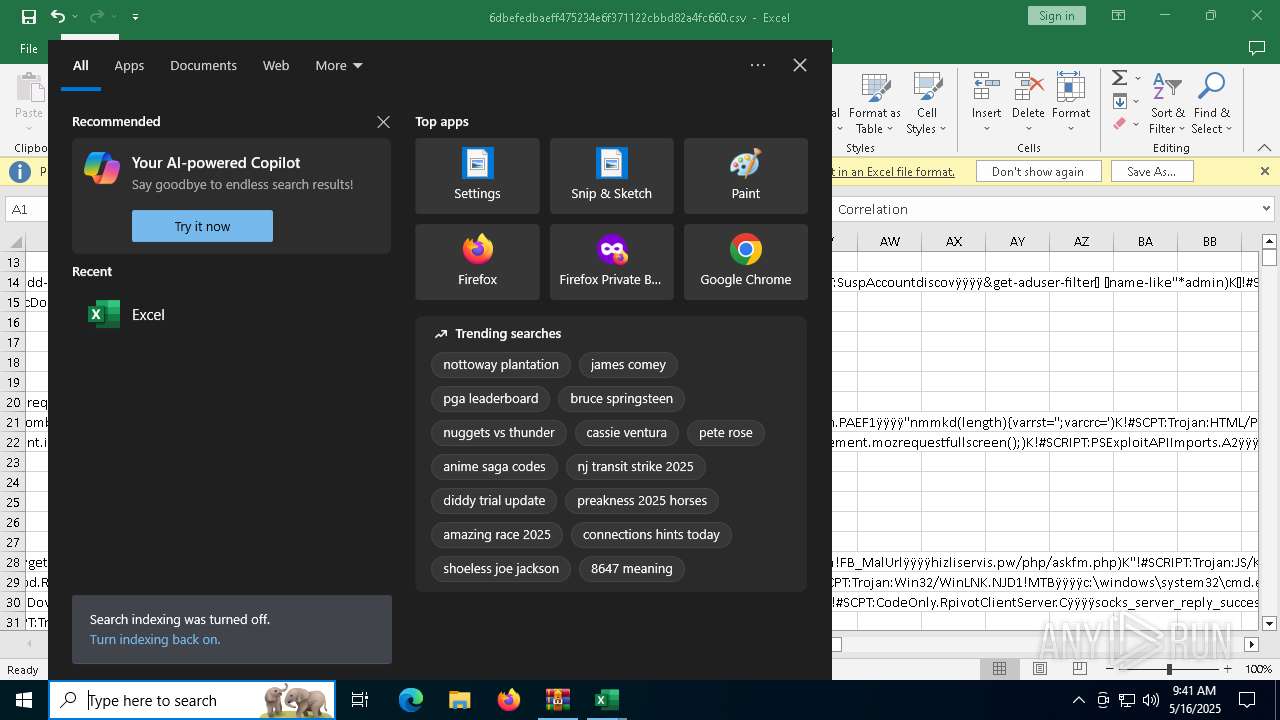Open Excel from Recent list
This screenshot has height=720, width=1280.
231,314
